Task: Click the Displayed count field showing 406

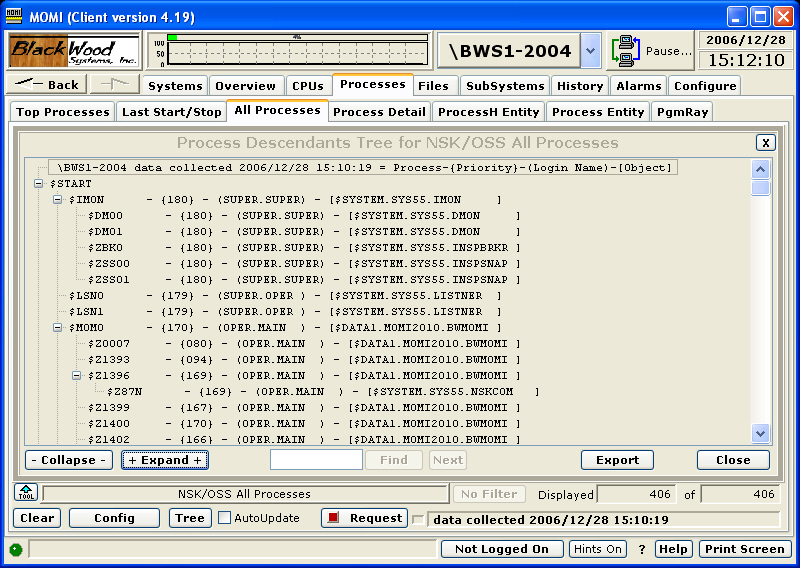Action: [x=636, y=494]
